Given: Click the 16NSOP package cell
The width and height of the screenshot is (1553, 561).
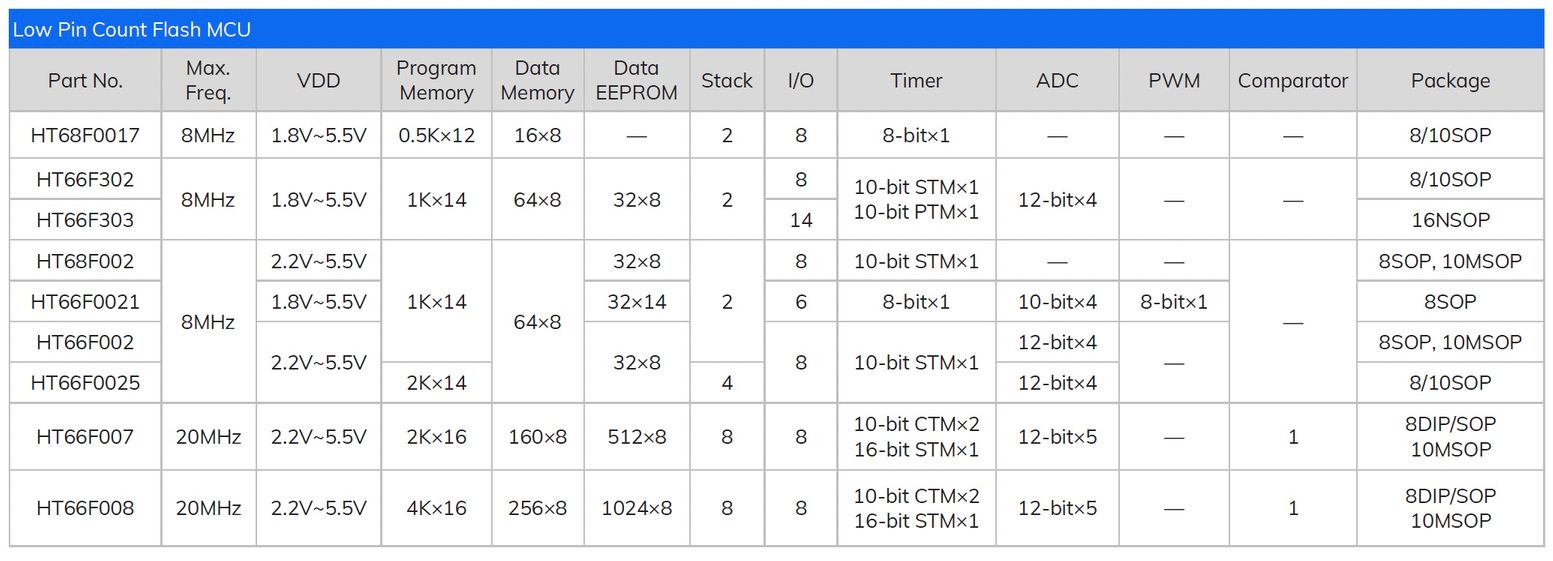Looking at the screenshot, I should [x=1450, y=220].
